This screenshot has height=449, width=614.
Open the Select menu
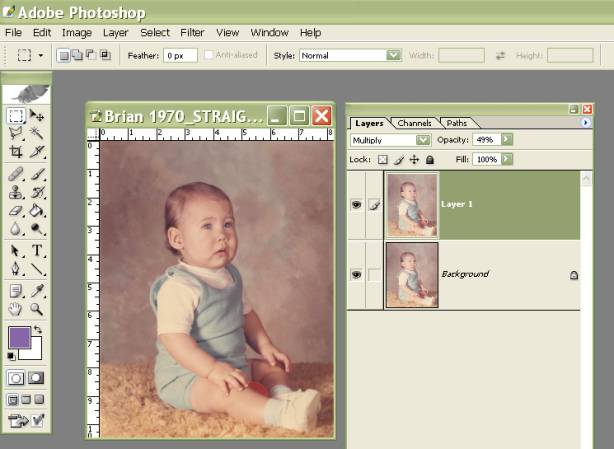[x=155, y=32]
